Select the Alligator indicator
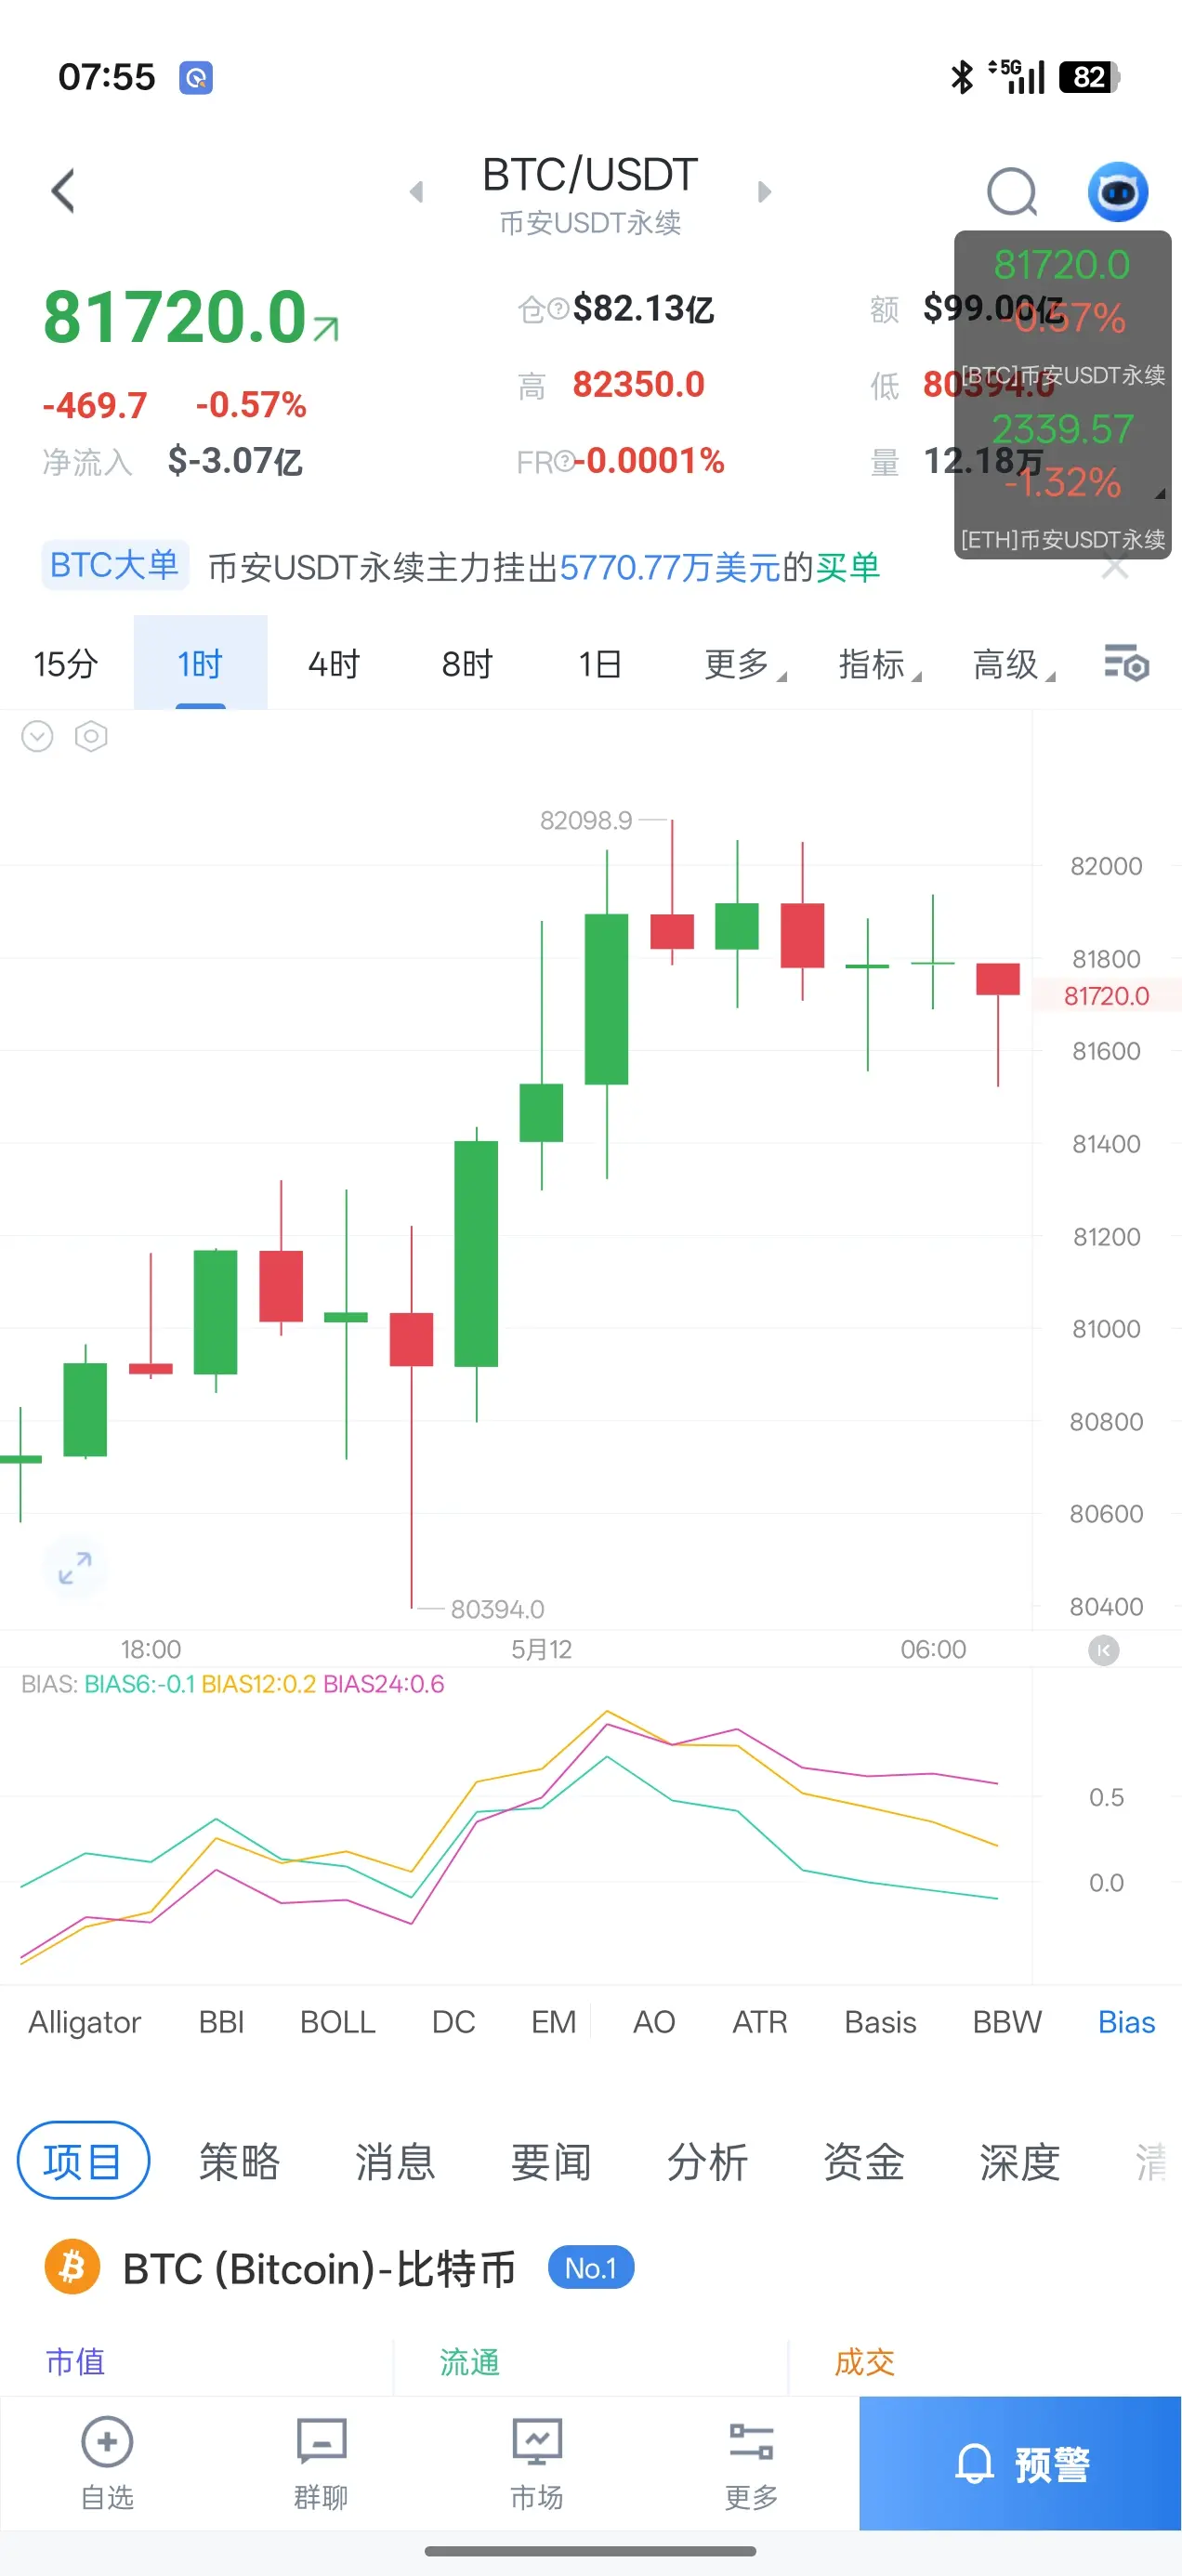The height and width of the screenshot is (2576, 1182). tap(85, 2022)
